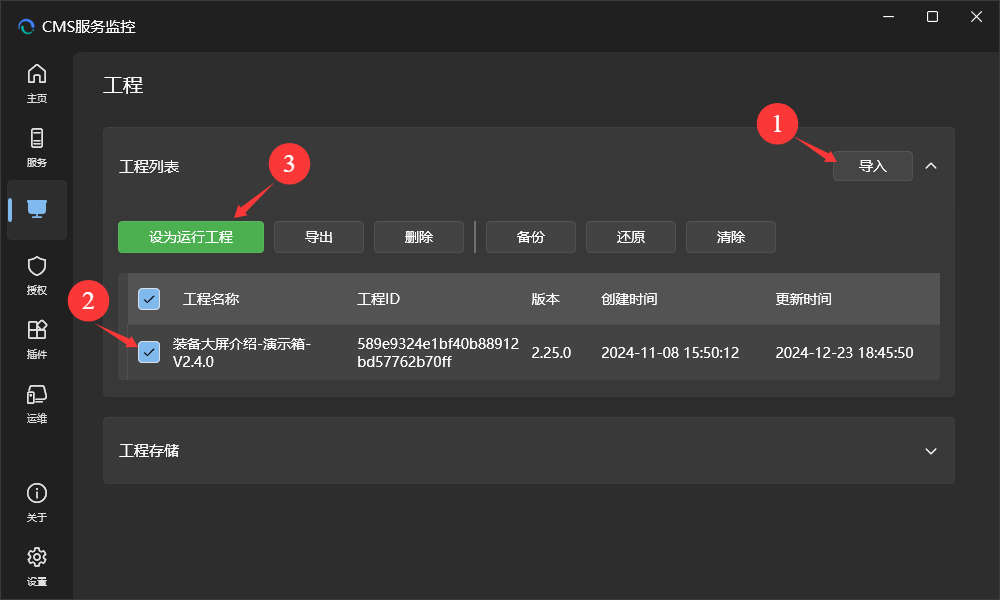Click the 清除 clear button
The image size is (1000, 600).
click(x=731, y=237)
